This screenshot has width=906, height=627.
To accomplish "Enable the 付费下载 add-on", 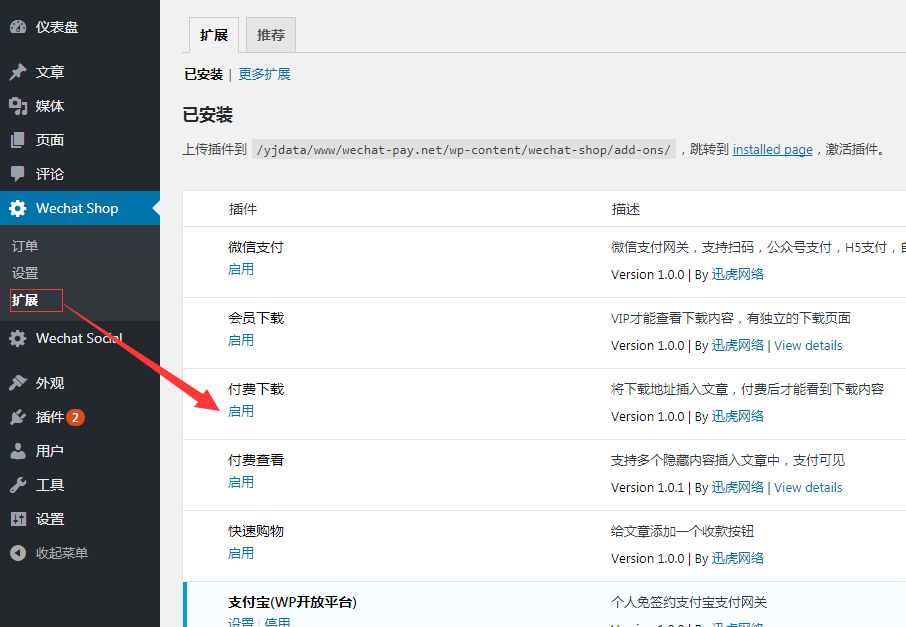I will tap(241, 411).
